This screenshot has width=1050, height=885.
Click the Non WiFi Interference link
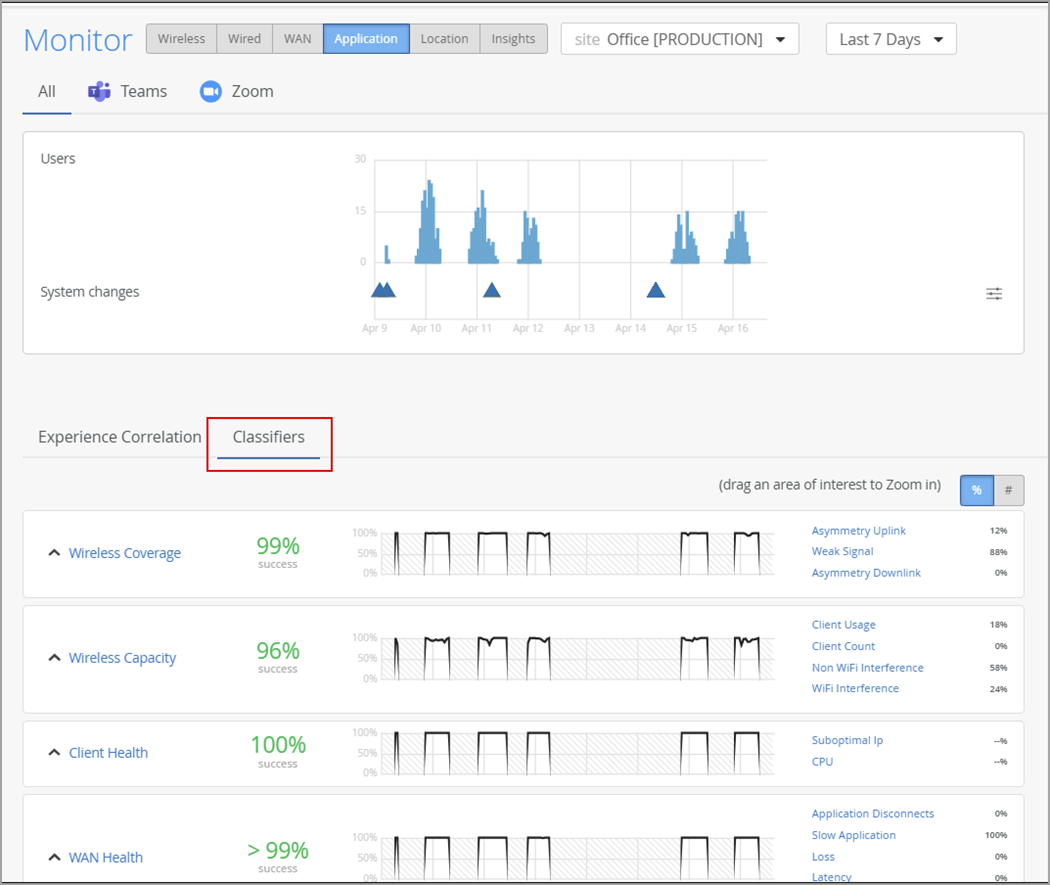pos(867,668)
